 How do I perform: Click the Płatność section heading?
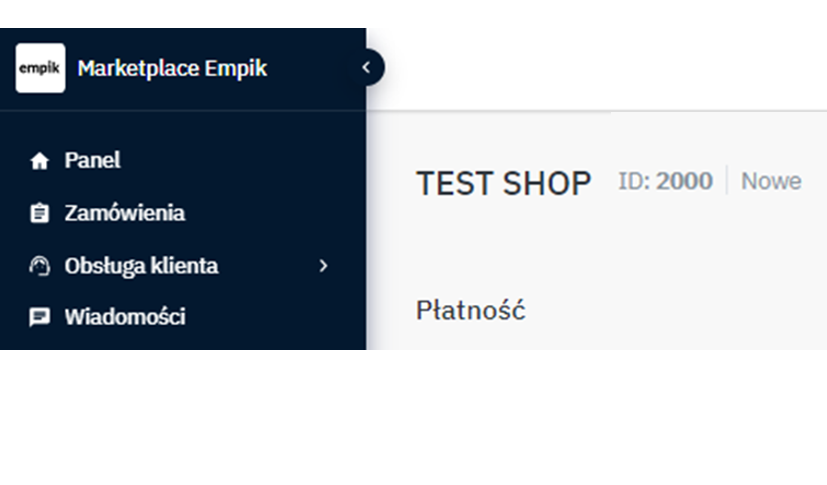pyautogui.click(x=470, y=310)
